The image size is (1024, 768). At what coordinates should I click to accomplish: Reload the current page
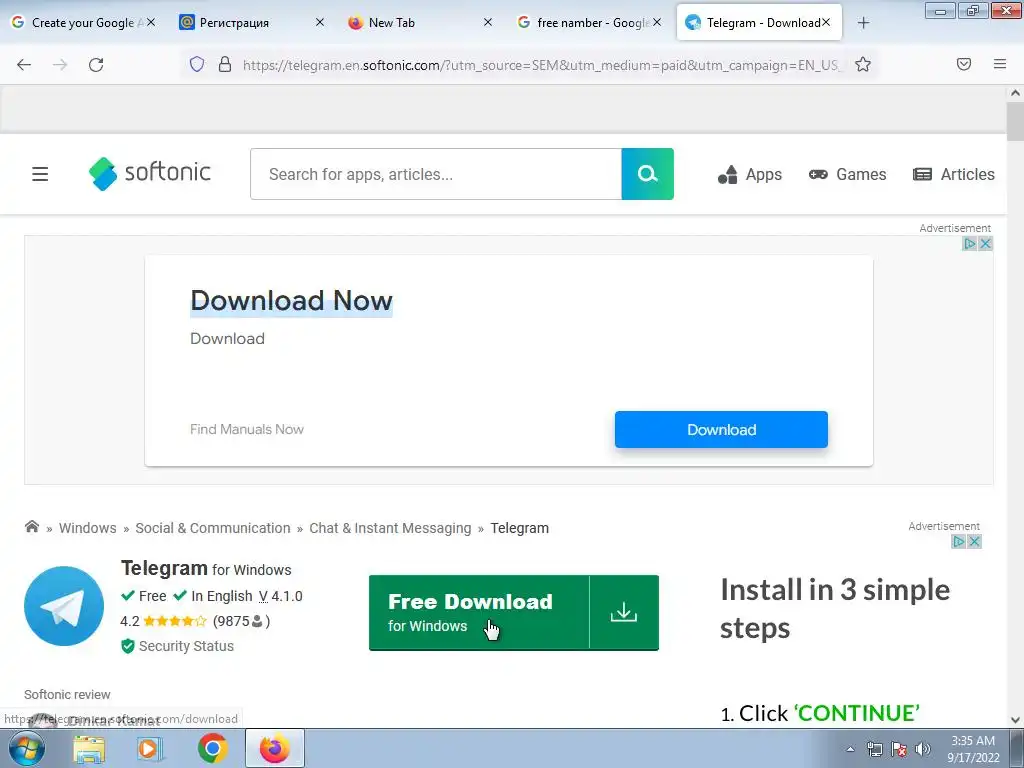pyautogui.click(x=96, y=65)
